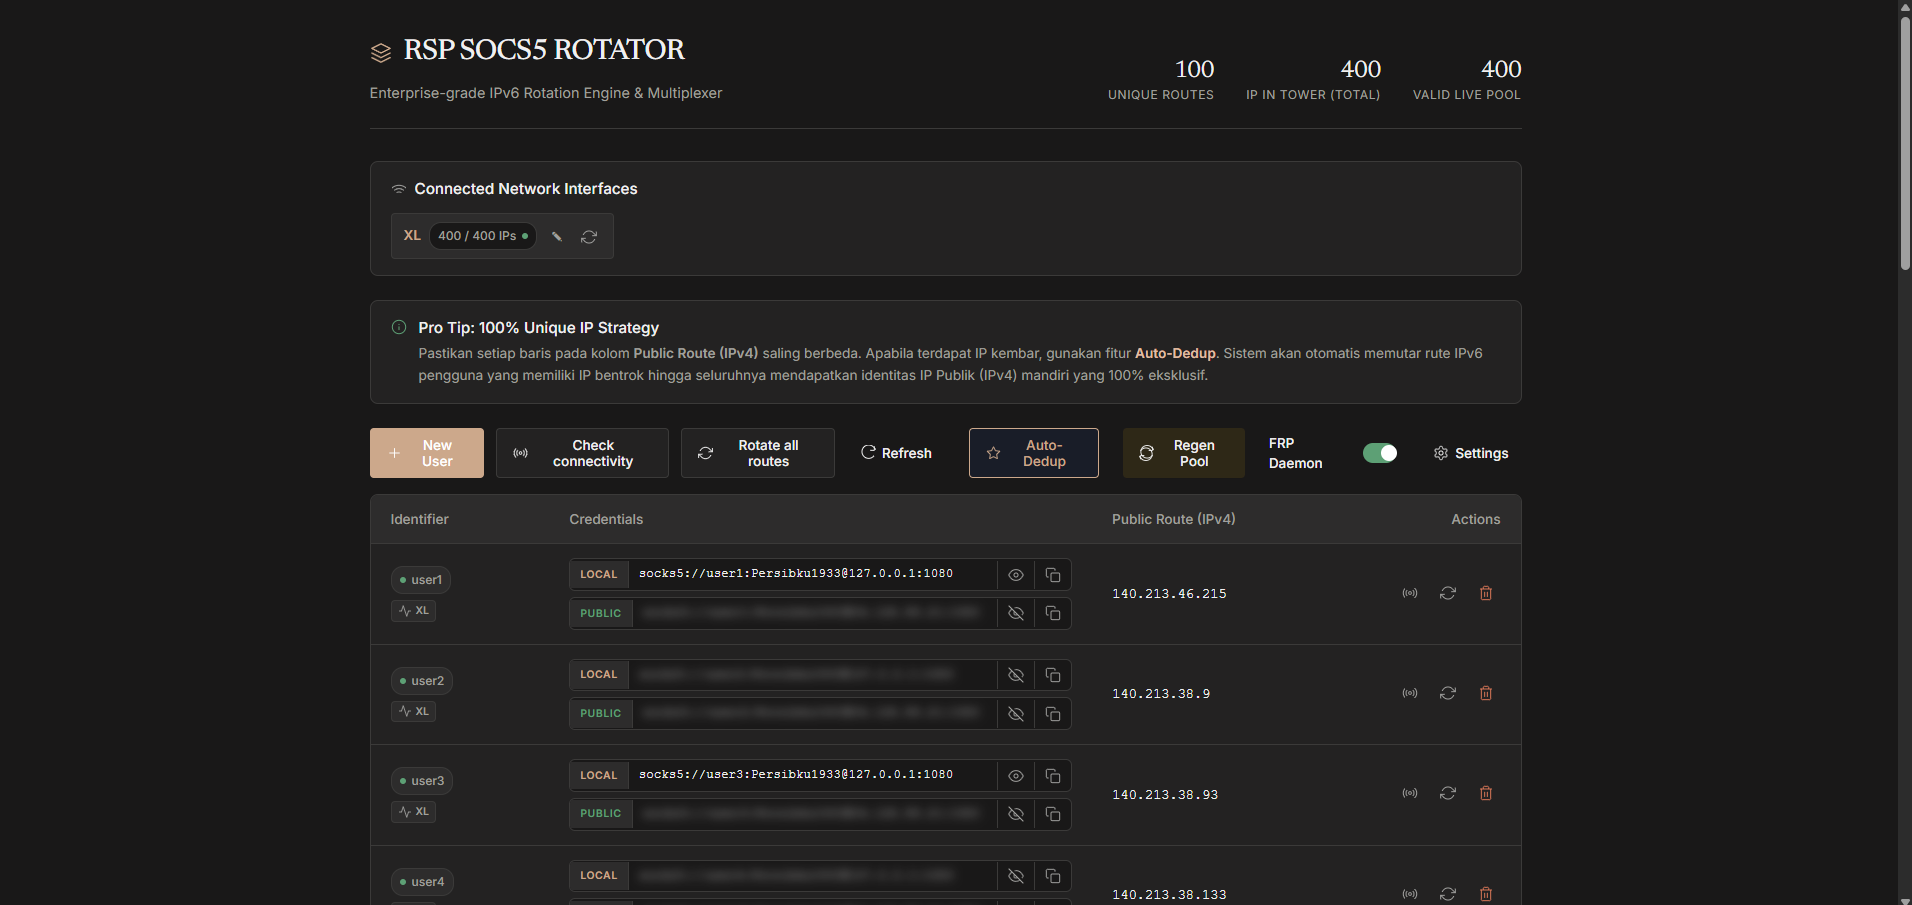Click user1 LOCAL socks5 credential field
Viewport: 1912px width, 905px height.
pos(812,574)
